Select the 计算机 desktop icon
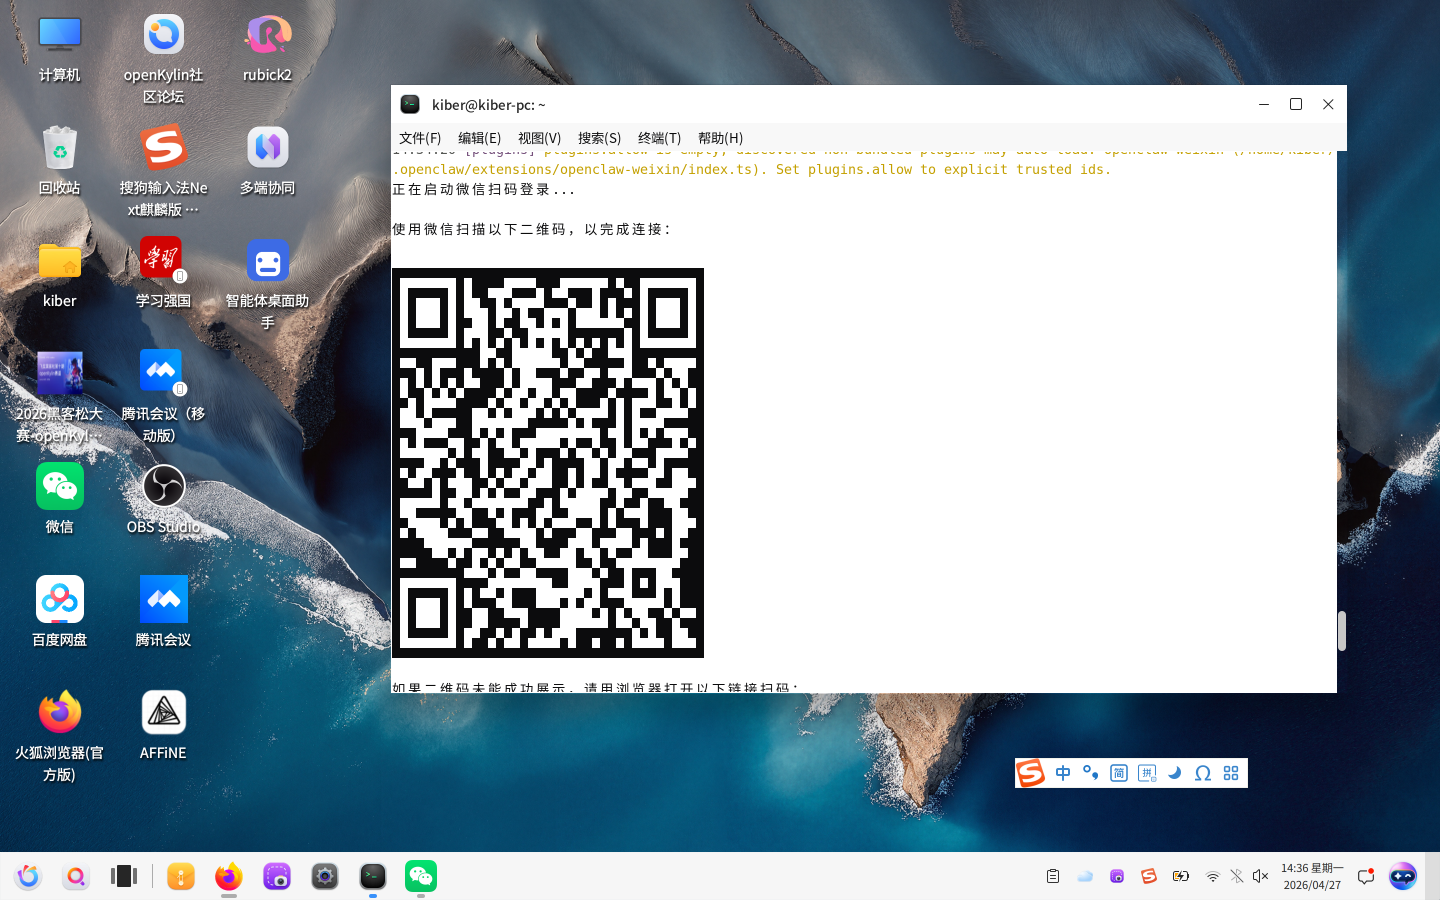This screenshot has height=900, width=1440. click(x=59, y=48)
